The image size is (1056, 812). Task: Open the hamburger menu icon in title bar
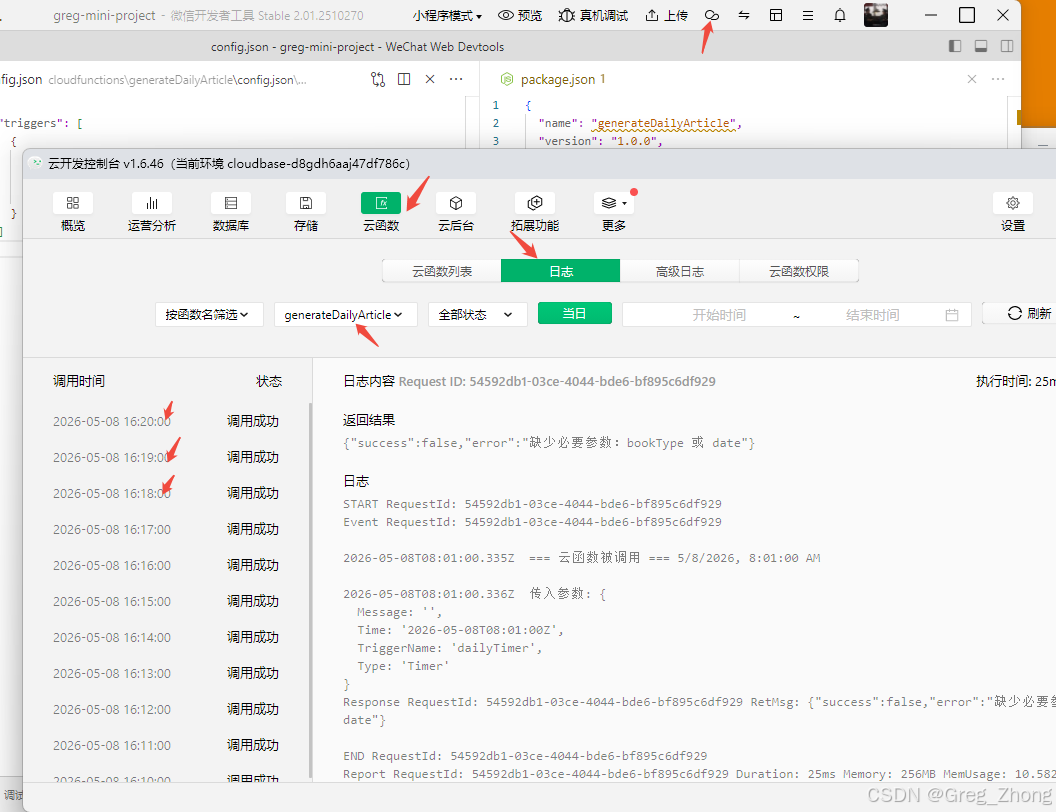807,15
